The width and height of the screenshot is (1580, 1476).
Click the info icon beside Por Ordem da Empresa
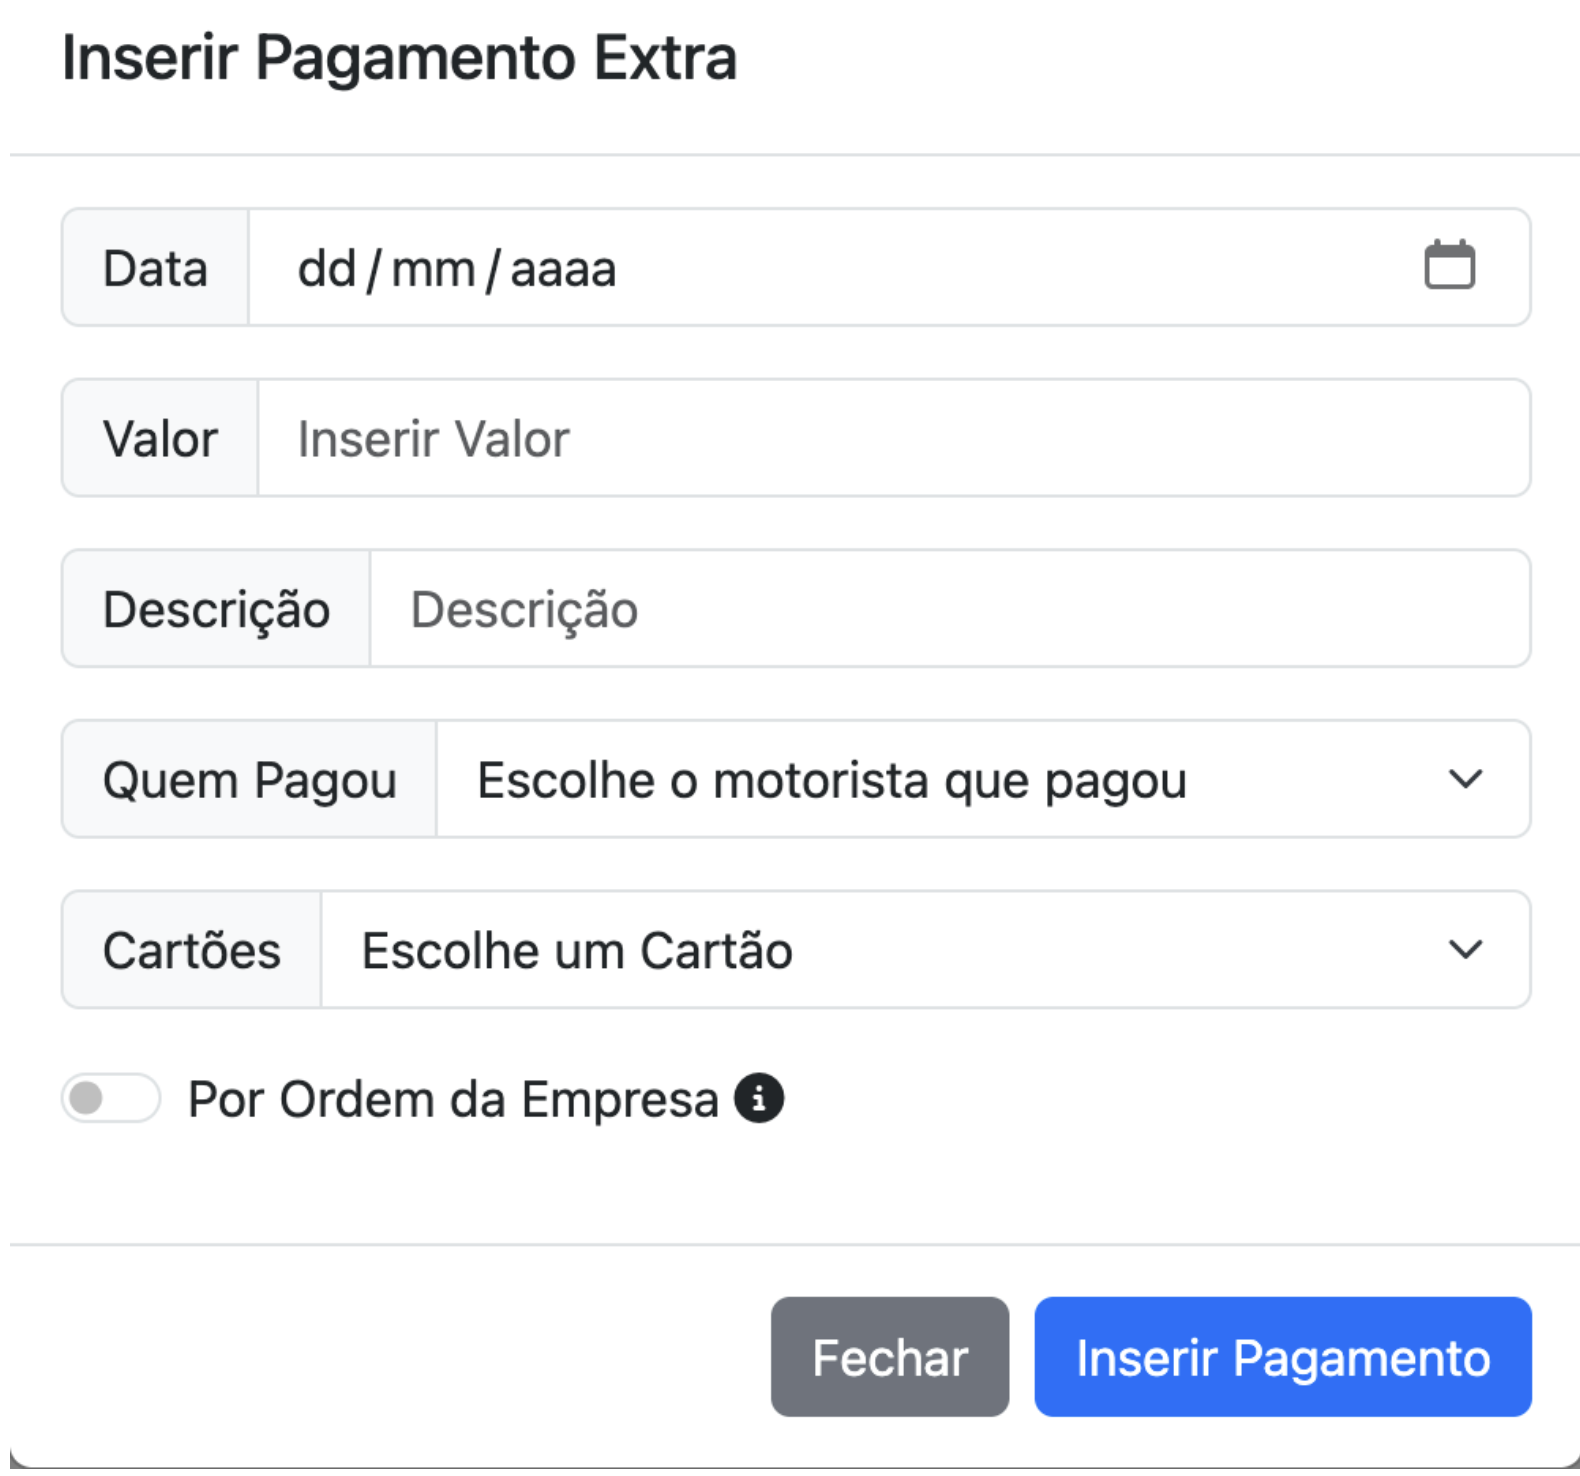click(x=759, y=1098)
